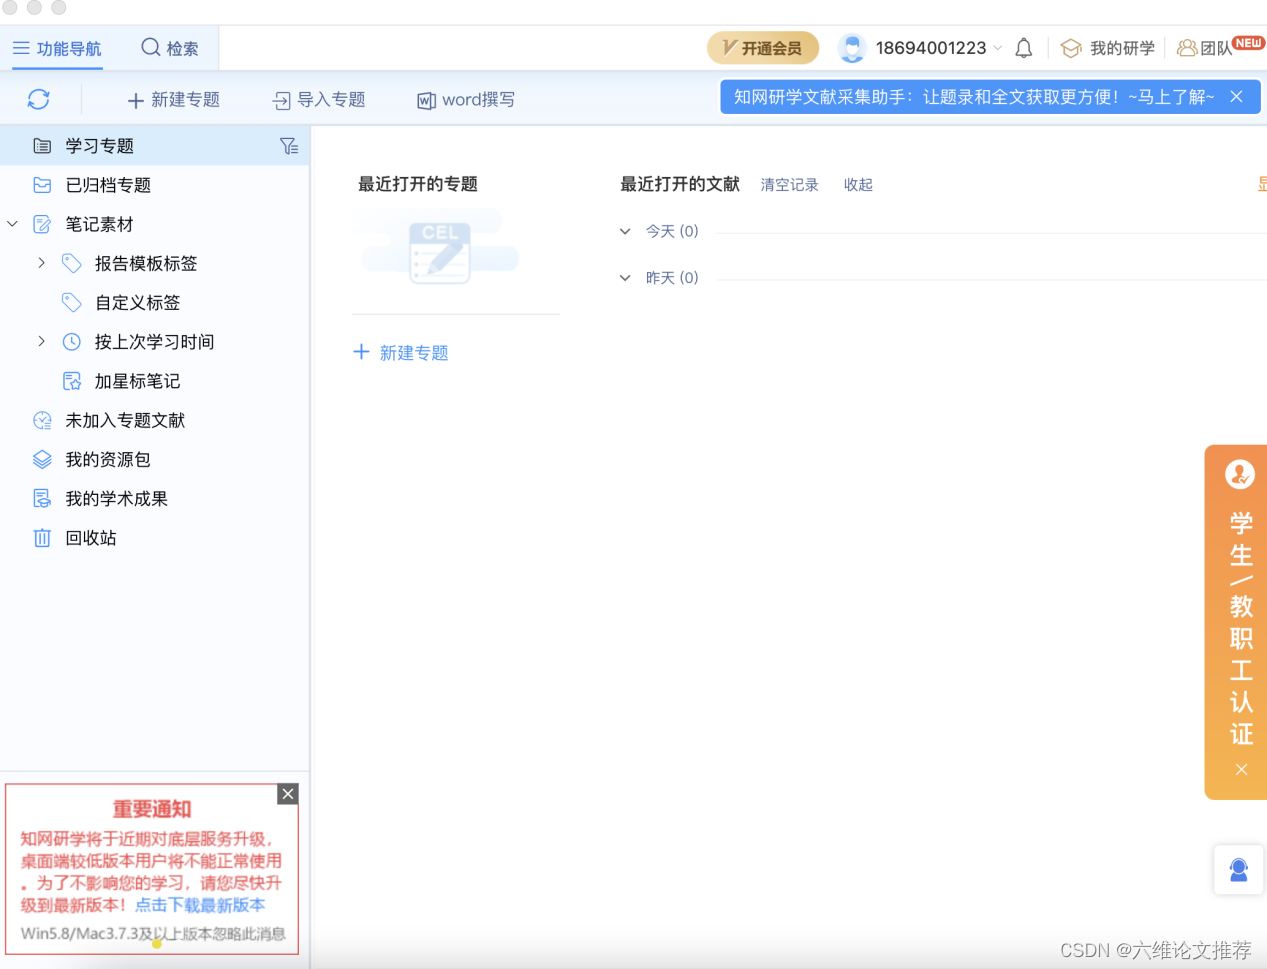Click the 未加入专题文献 icon
1267x969 pixels.
[42, 421]
